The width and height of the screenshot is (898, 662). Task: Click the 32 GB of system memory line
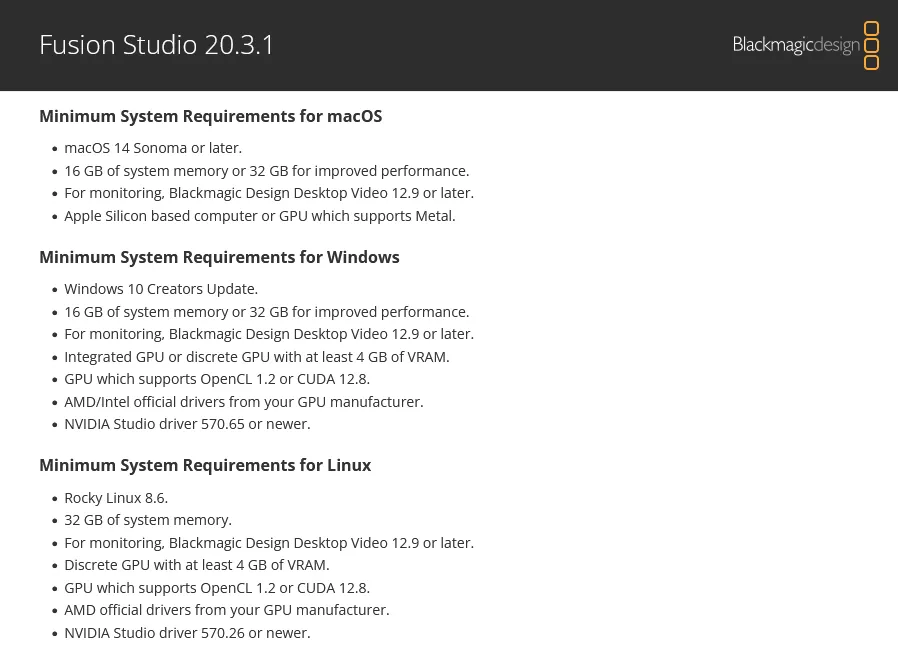coord(148,520)
